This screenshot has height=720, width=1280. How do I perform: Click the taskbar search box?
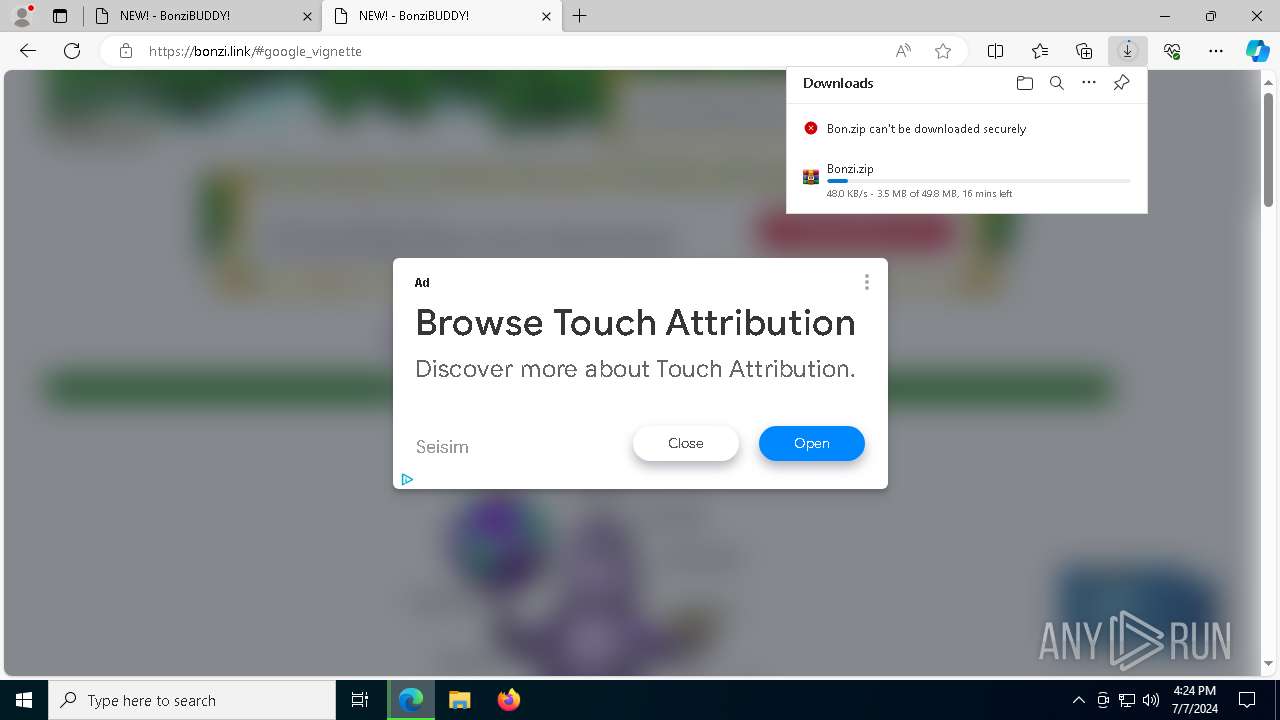pyautogui.click(x=192, y=700)
